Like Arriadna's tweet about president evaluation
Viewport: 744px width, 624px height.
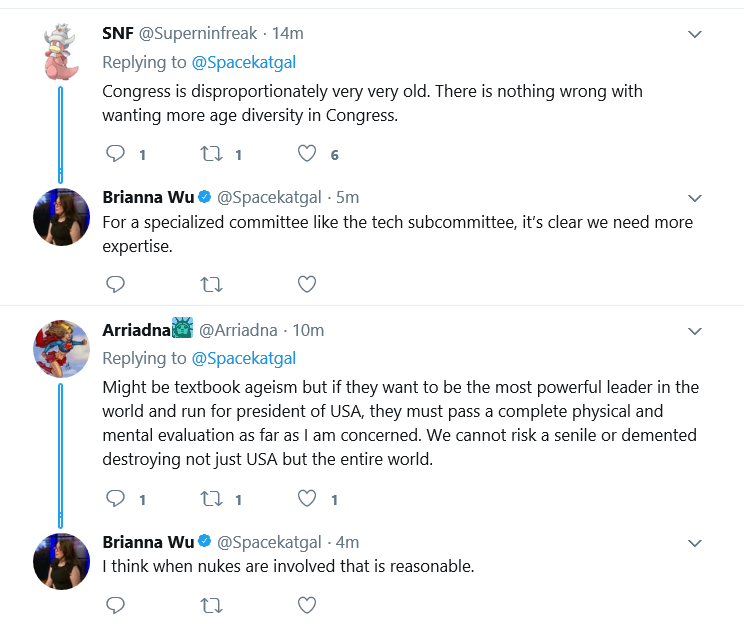307,499
